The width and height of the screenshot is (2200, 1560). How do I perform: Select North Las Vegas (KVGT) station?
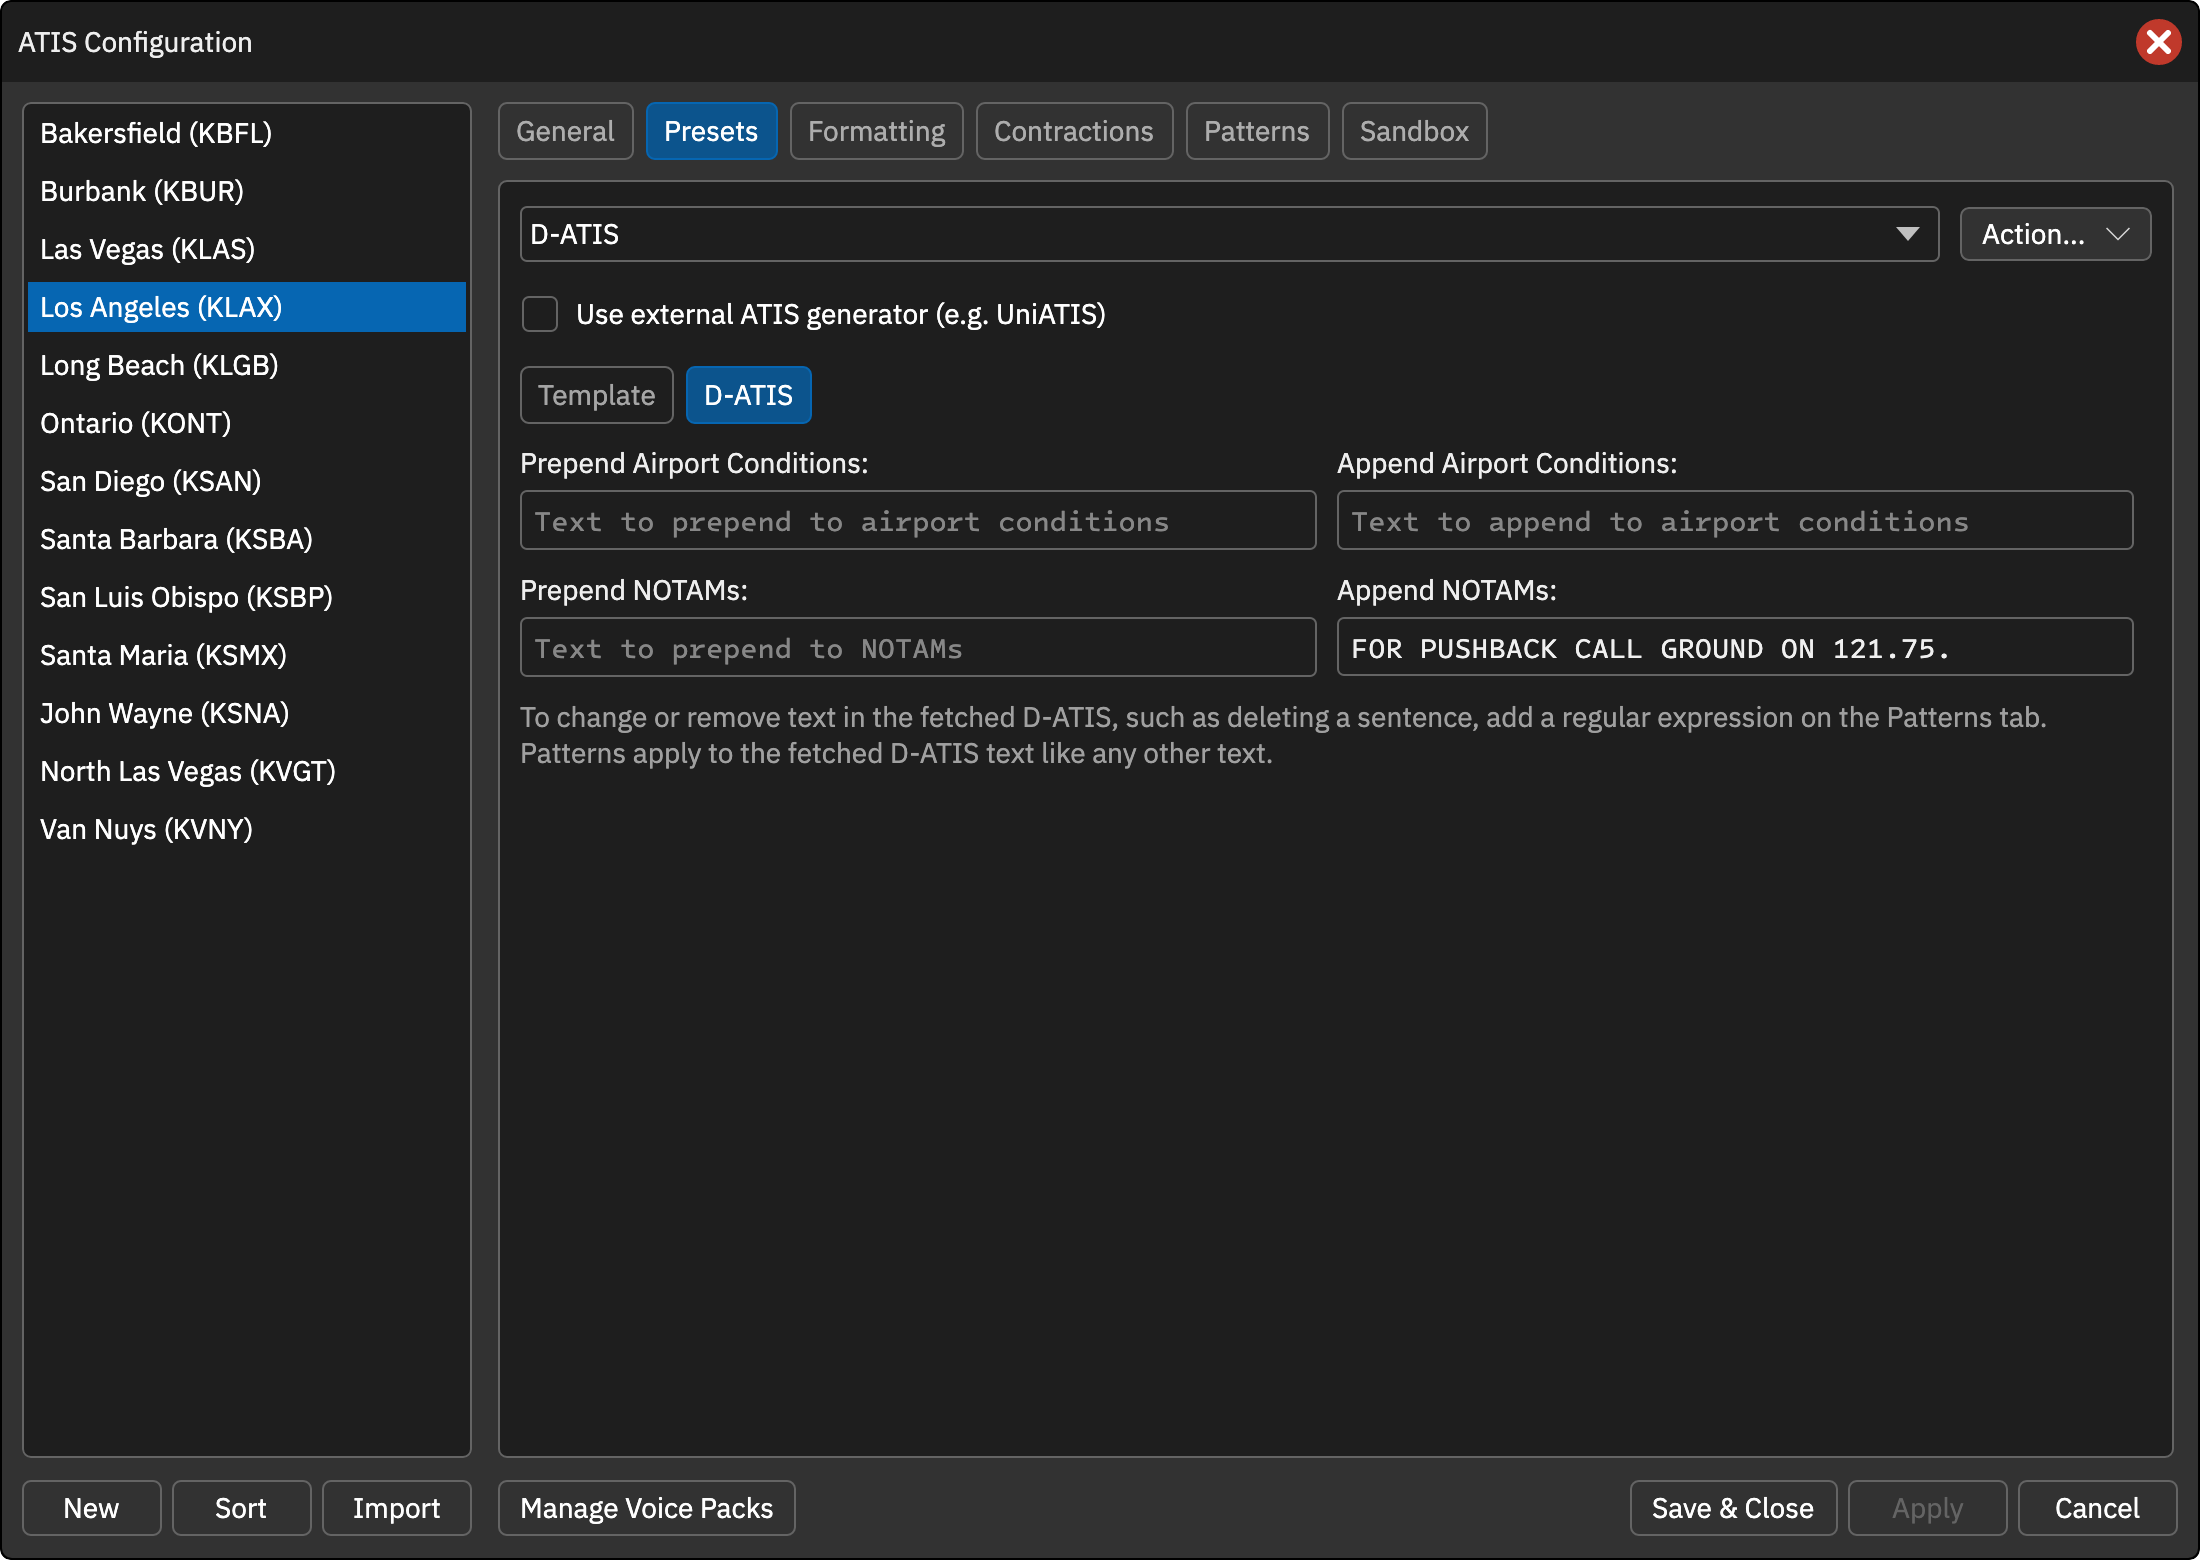point(247,771)
